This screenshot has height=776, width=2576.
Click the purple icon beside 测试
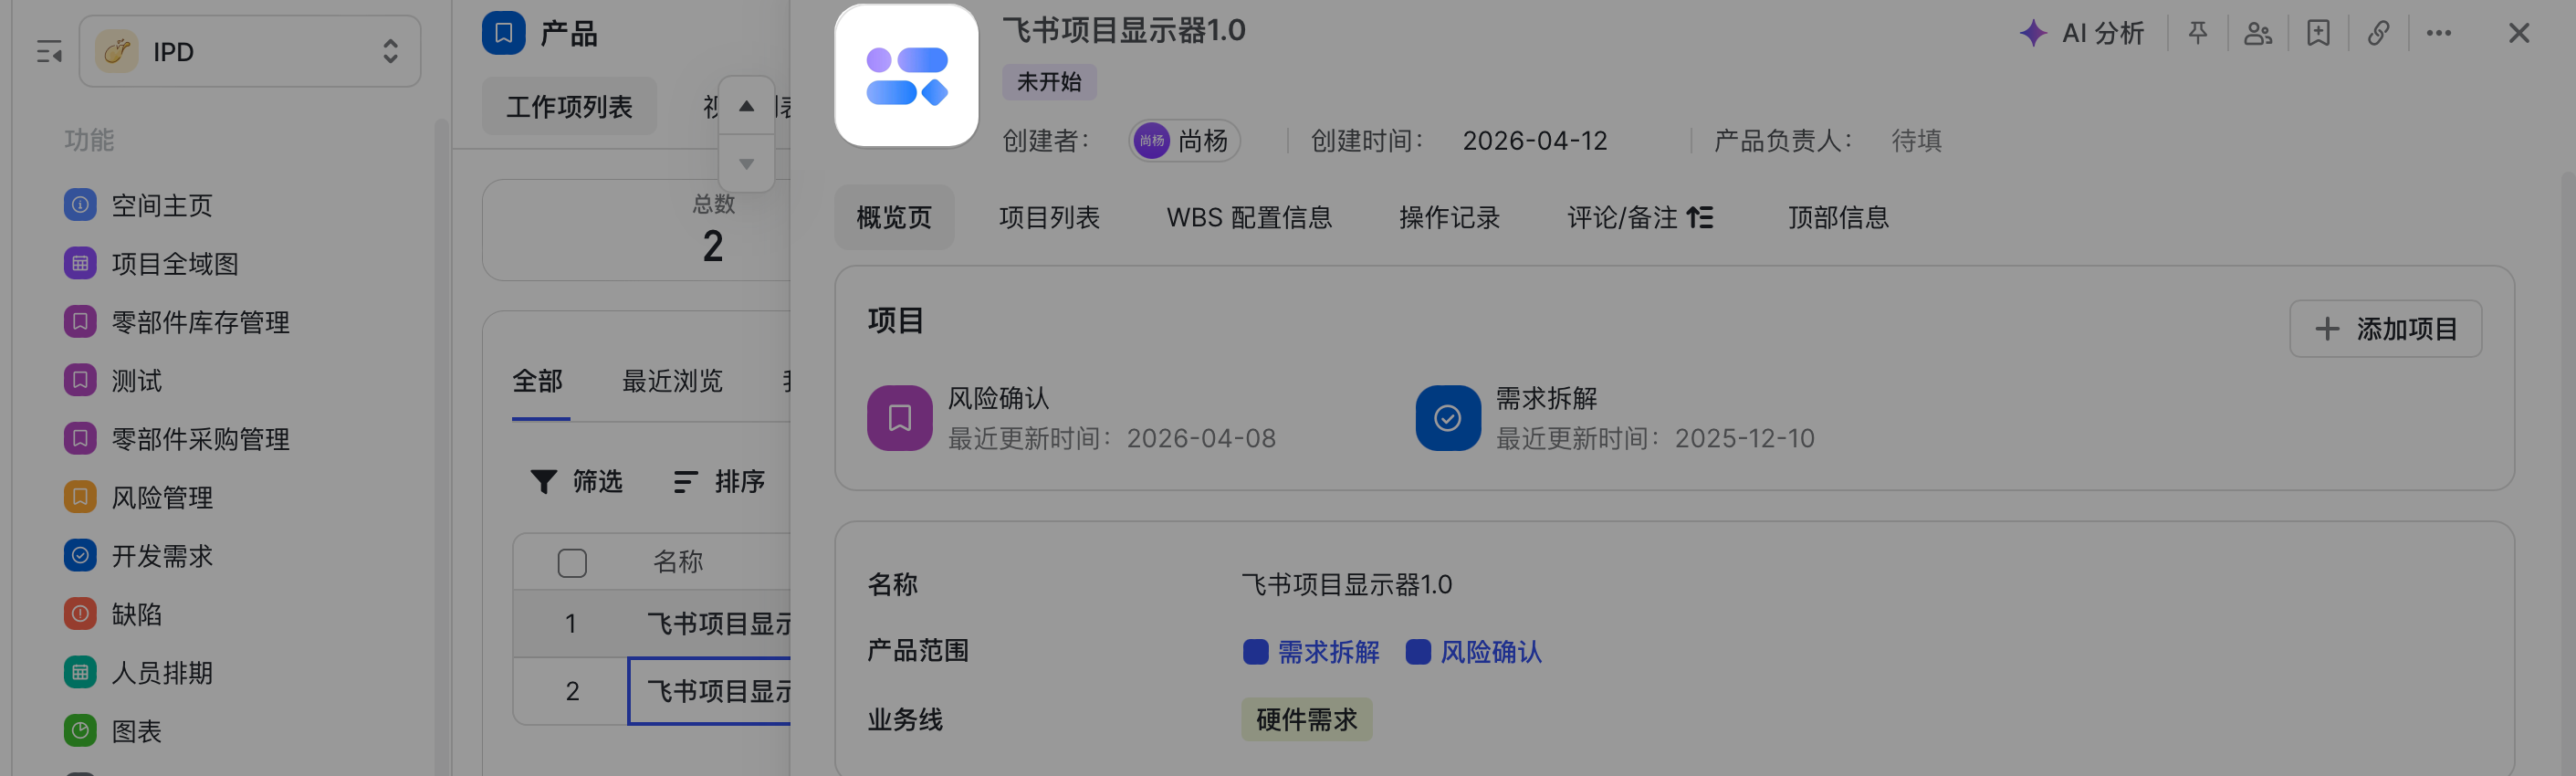(80, 380)
